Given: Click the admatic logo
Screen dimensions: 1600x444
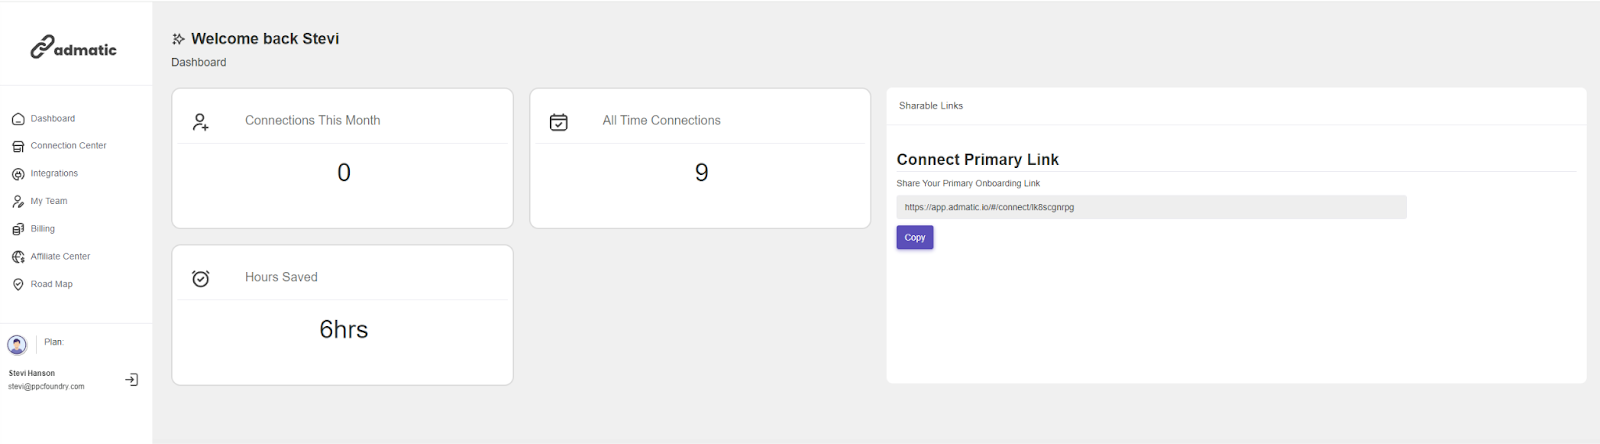Looking at the screenshot, I should pyautogui.click(x=73, y=47).
